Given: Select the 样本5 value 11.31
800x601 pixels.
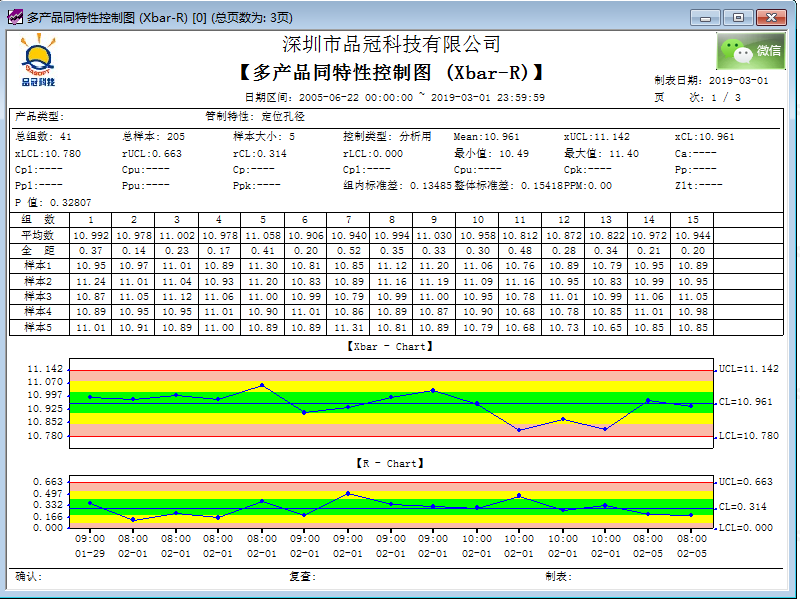Looking at the screenshot, I should tap(348, 328).
